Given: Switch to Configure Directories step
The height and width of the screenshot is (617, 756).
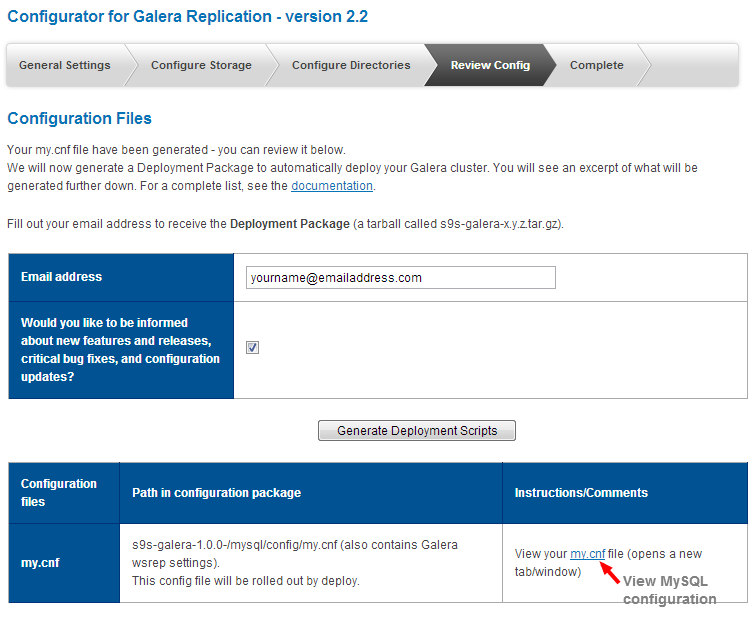Looking at the screenshot, I should click(x=351, y=65).
